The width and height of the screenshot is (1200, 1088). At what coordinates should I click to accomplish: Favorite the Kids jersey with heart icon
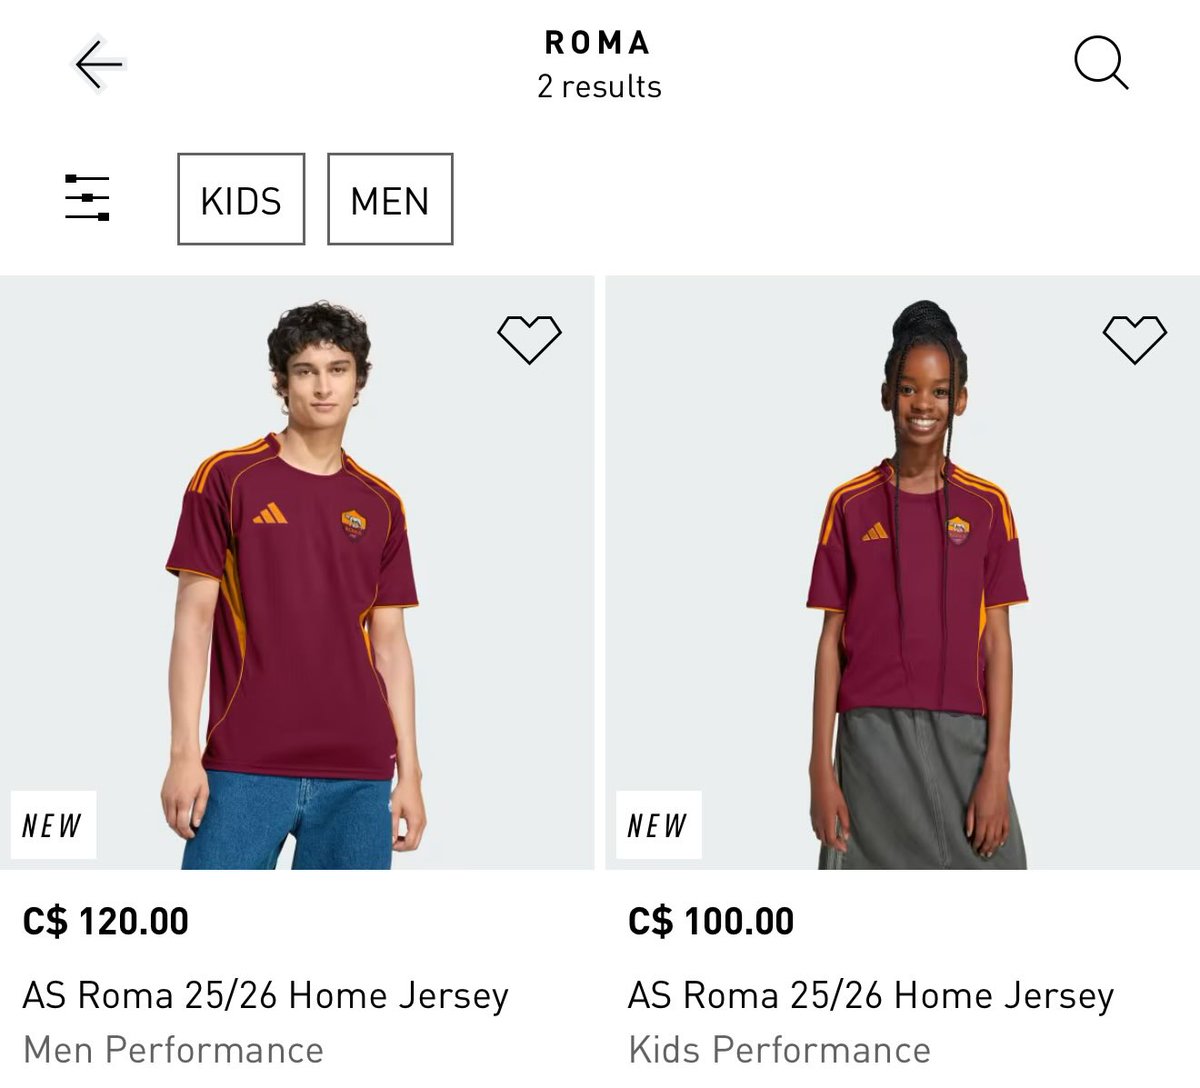coord(1134,339)
